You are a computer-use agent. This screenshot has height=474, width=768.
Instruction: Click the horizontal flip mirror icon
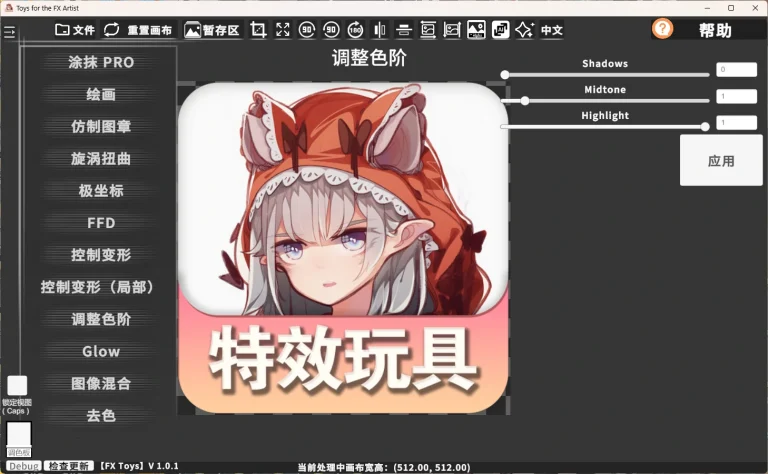pos(379,30)
